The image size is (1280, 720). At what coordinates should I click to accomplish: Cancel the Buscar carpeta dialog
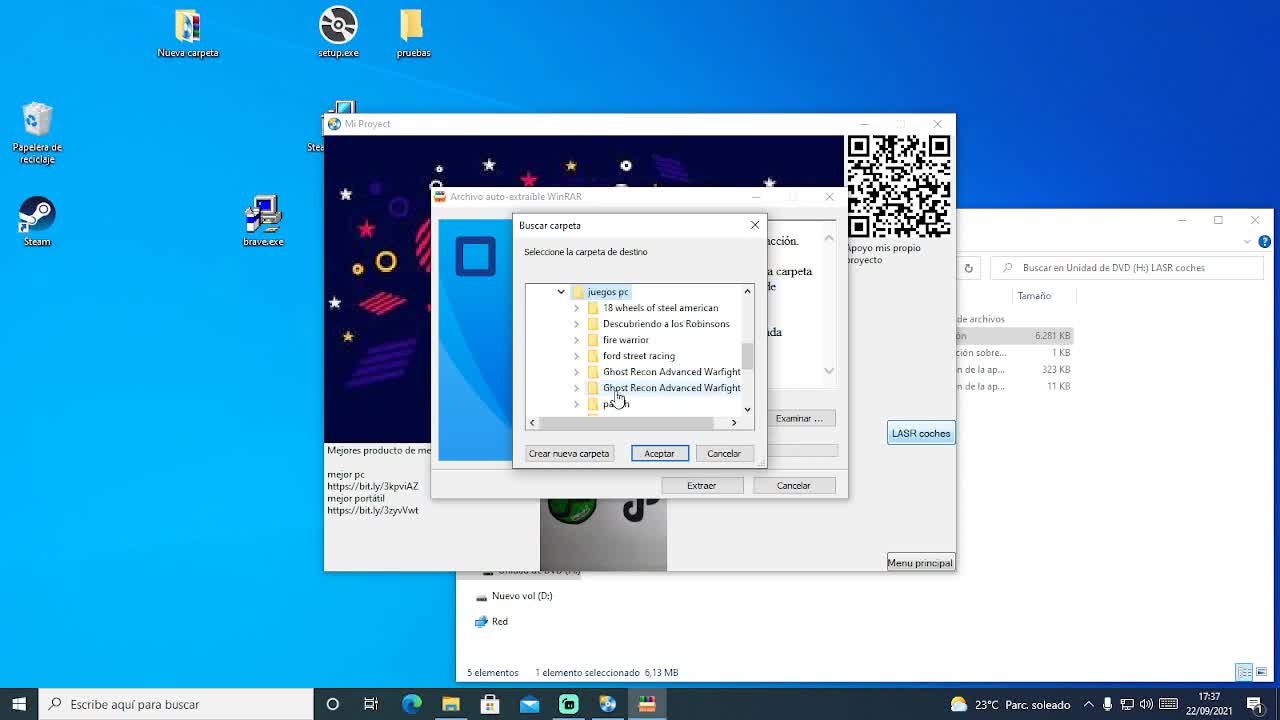click(724, 454)
